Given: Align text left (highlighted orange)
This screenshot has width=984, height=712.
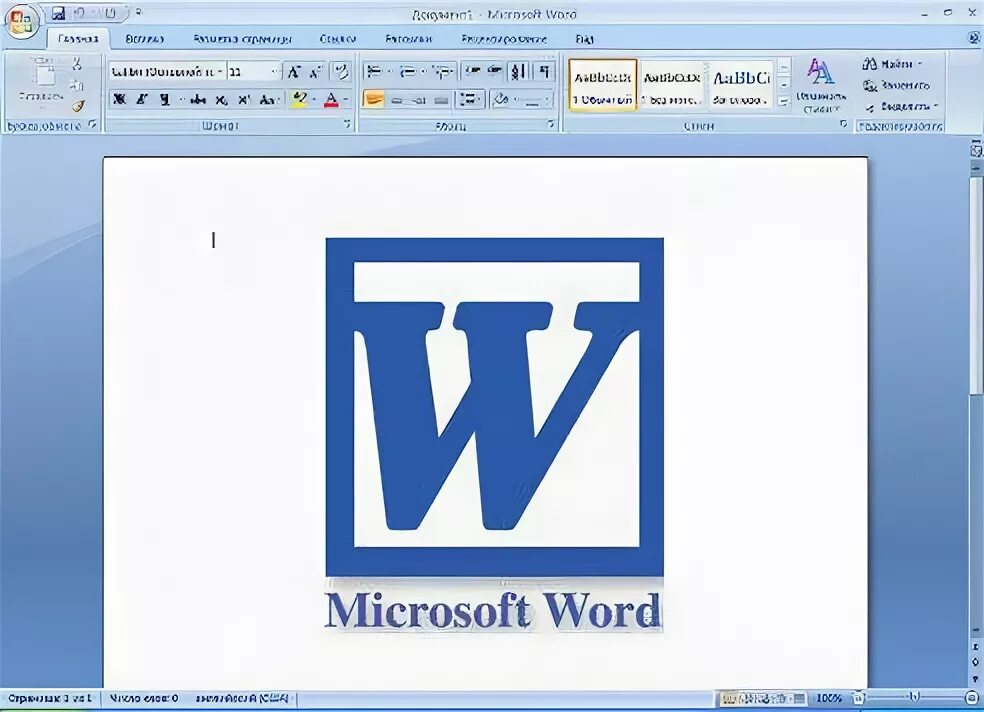Looking at the screenshot, I should click(373, 99).
